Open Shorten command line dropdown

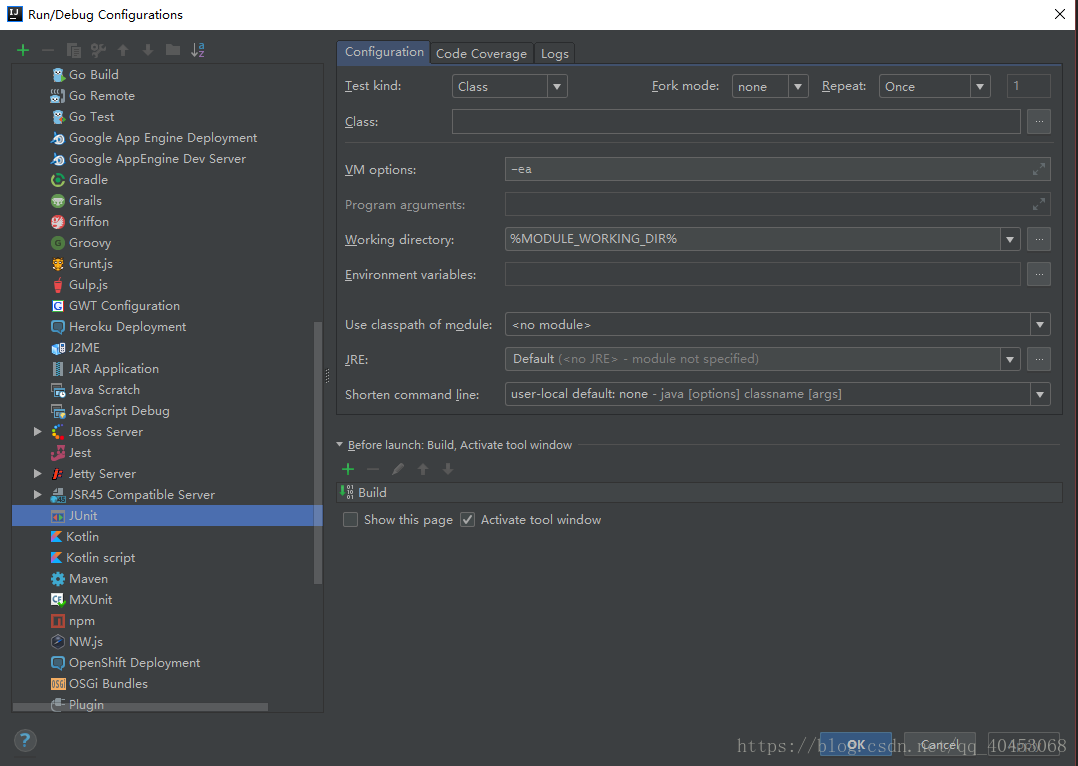click(1040, 394)
